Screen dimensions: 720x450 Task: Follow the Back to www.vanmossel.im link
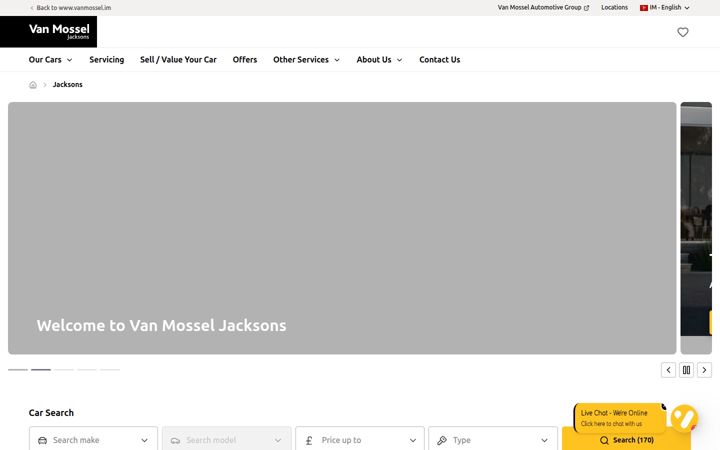coord(71,8)
